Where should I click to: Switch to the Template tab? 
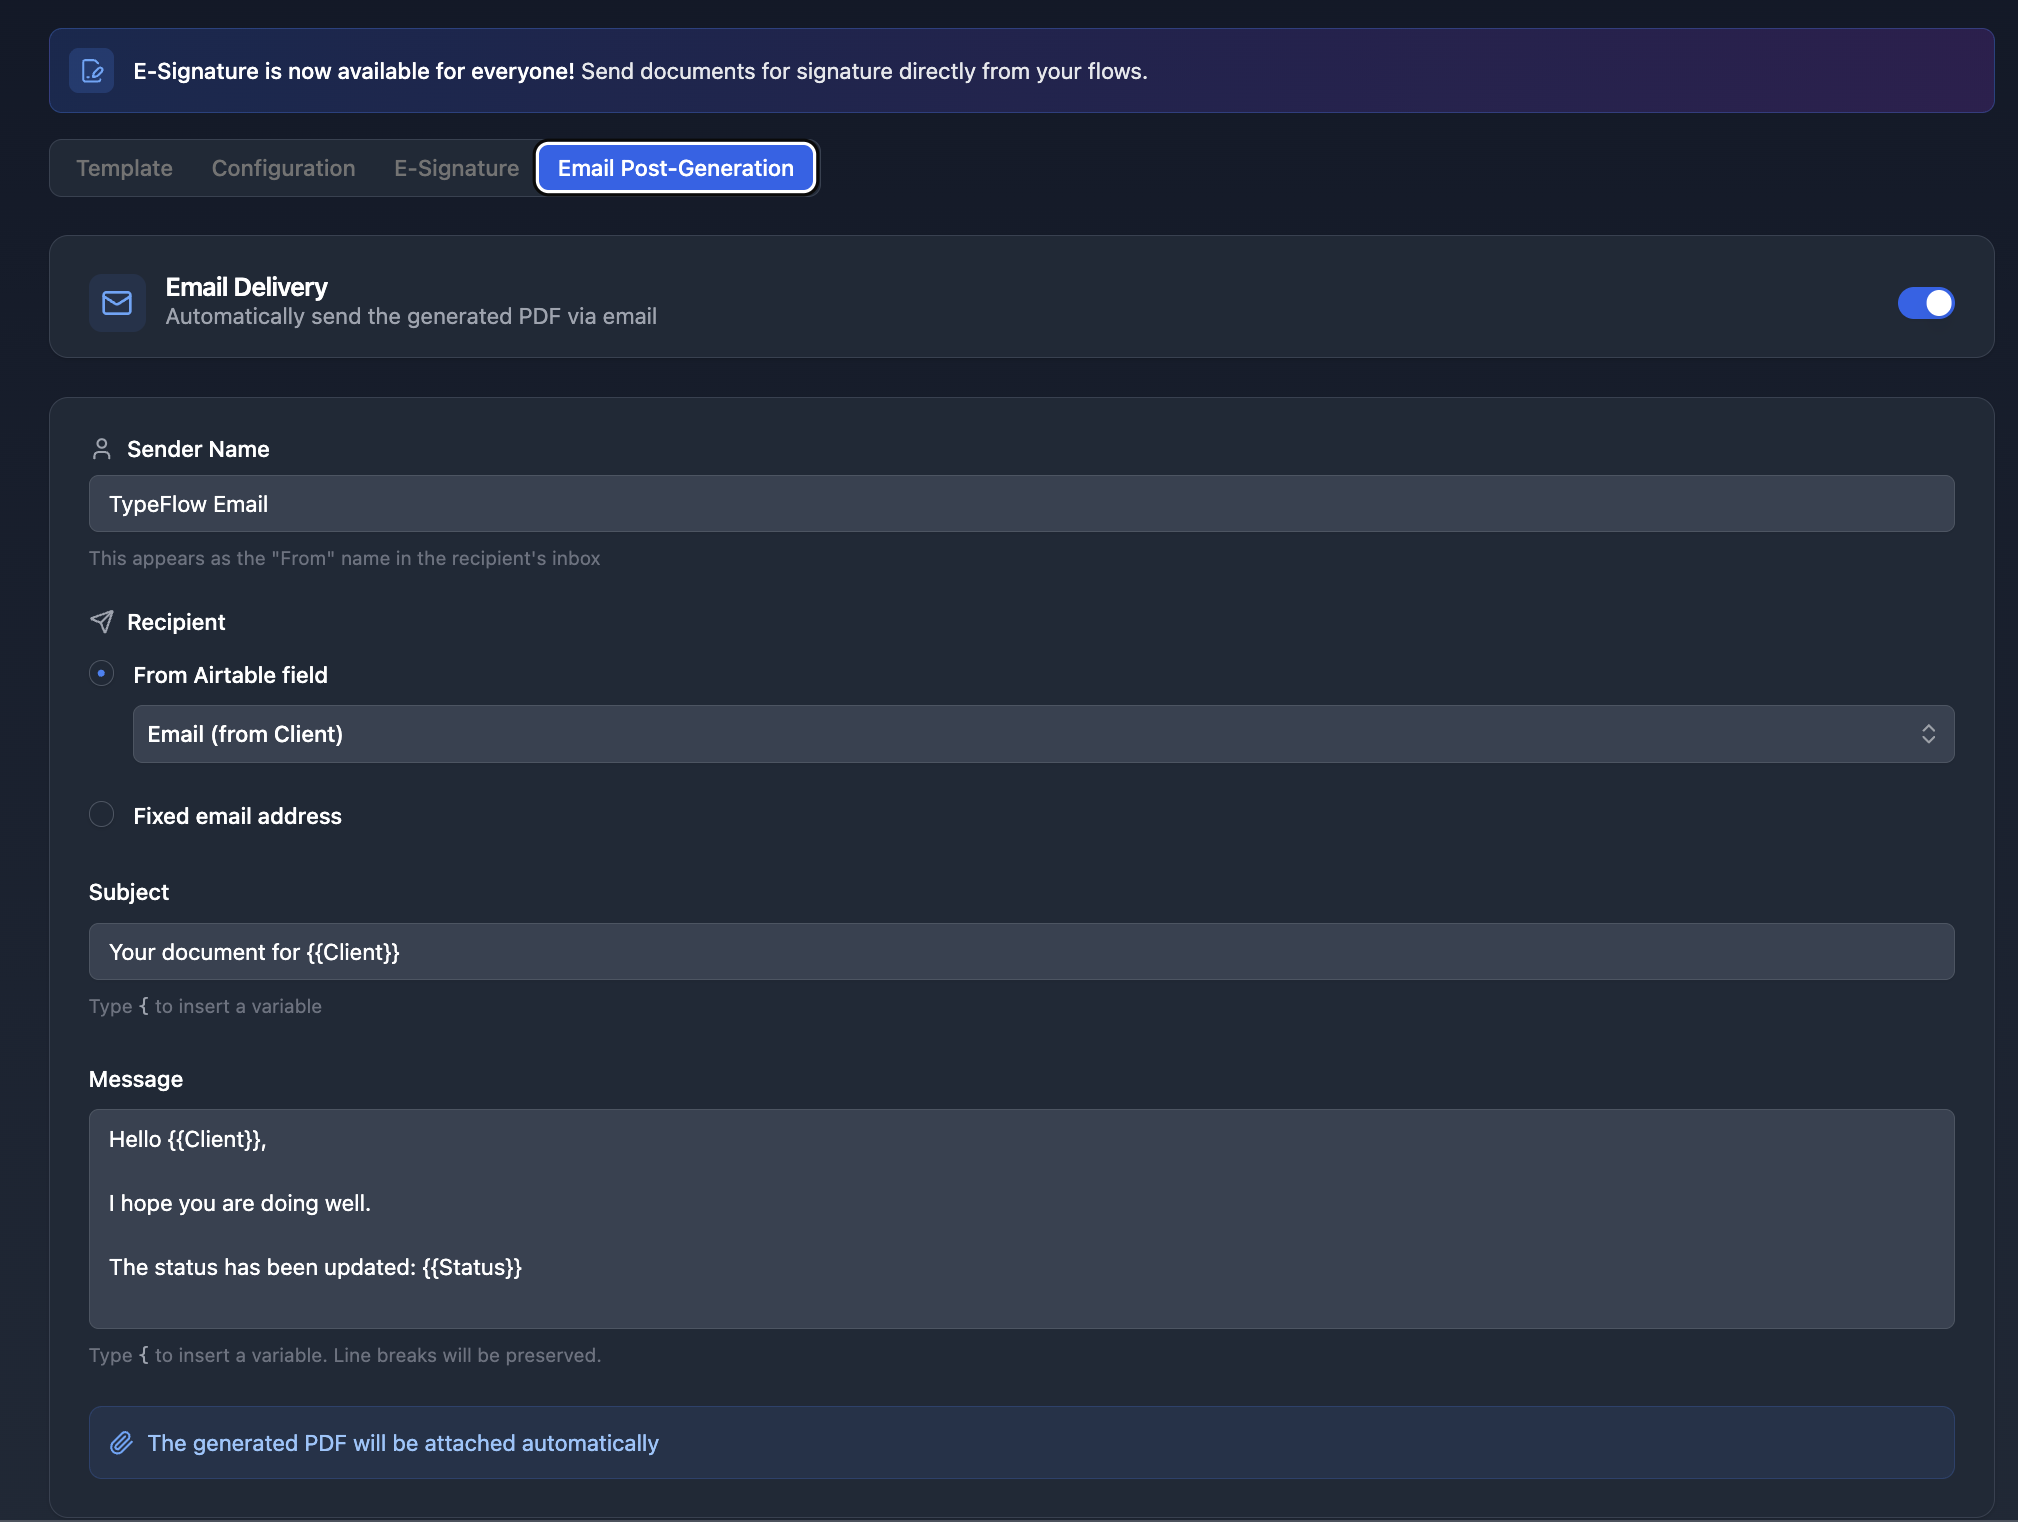tap(124, 168)
